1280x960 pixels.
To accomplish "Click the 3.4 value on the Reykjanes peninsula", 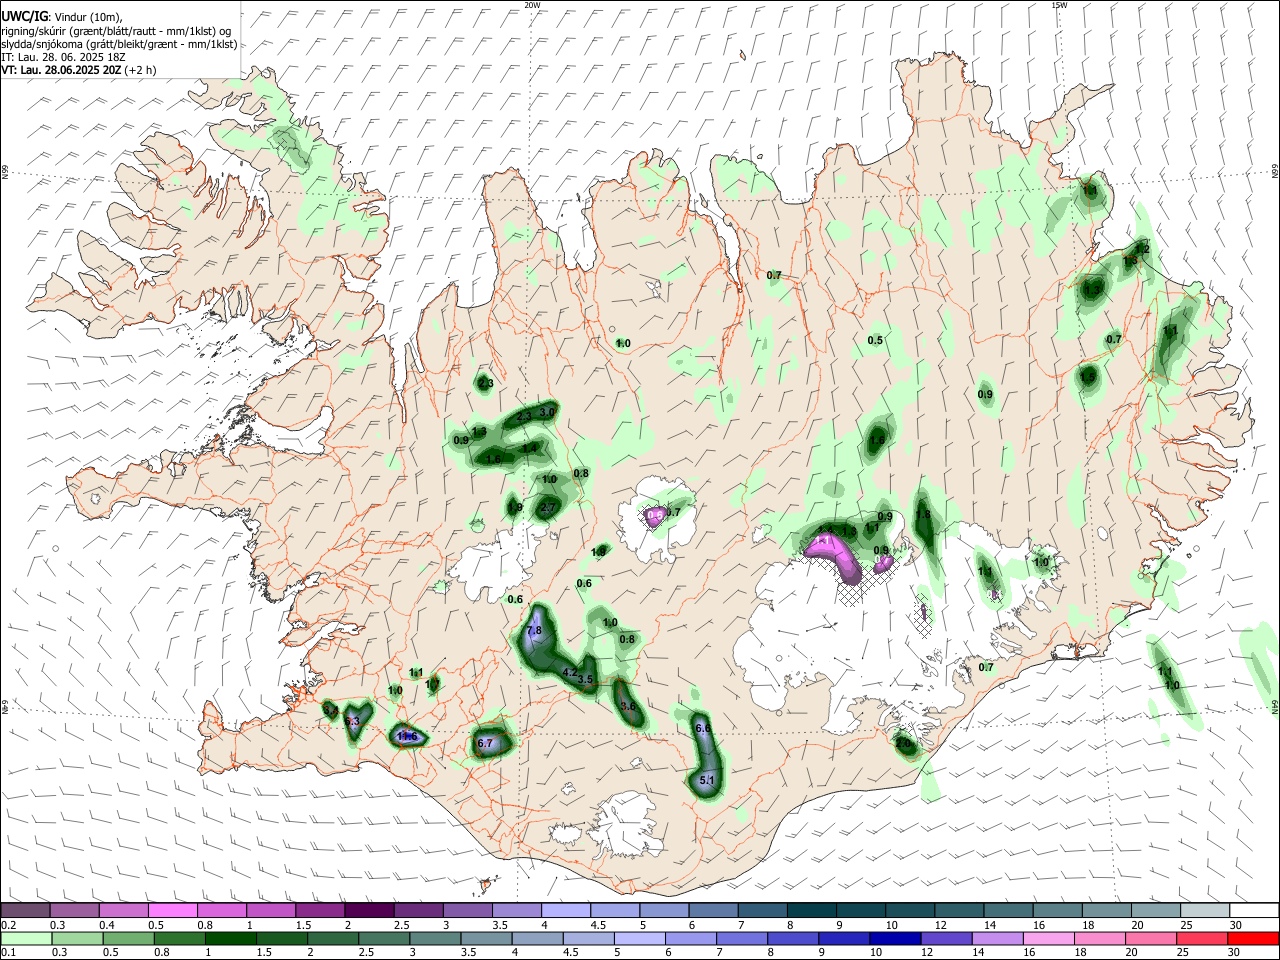I will click(330, 709).
